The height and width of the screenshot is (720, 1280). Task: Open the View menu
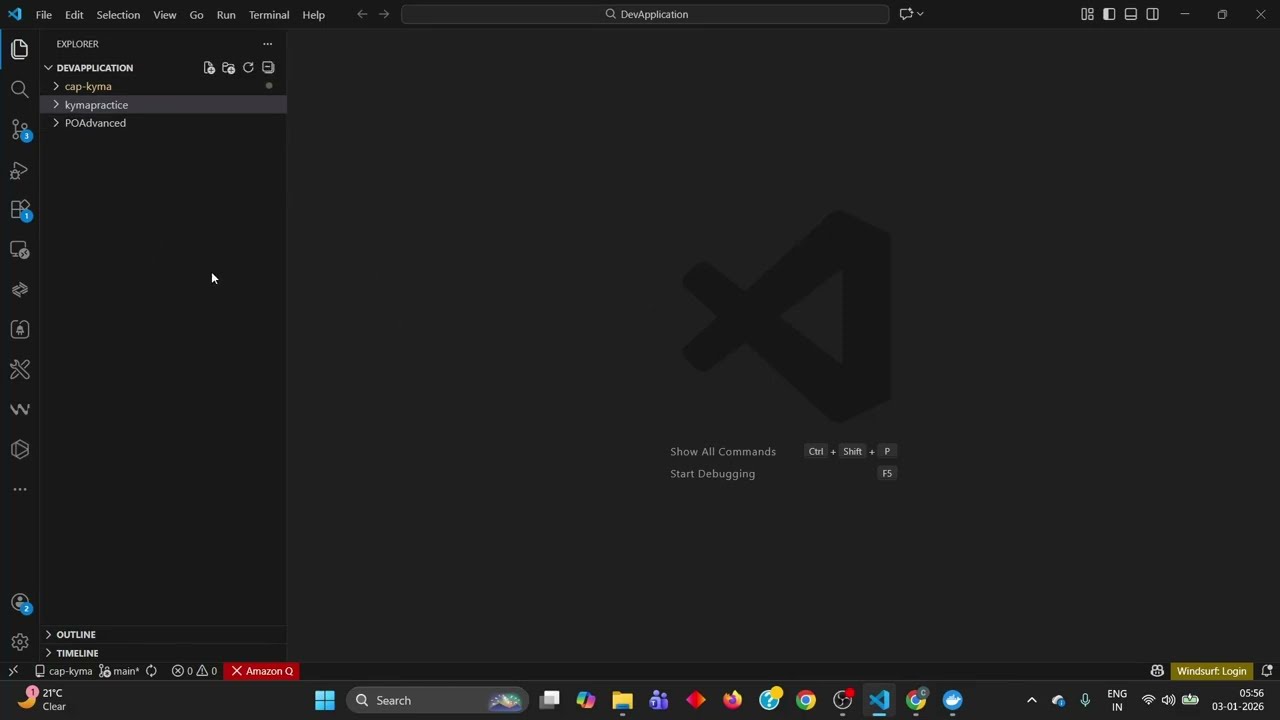coord(165,15)
